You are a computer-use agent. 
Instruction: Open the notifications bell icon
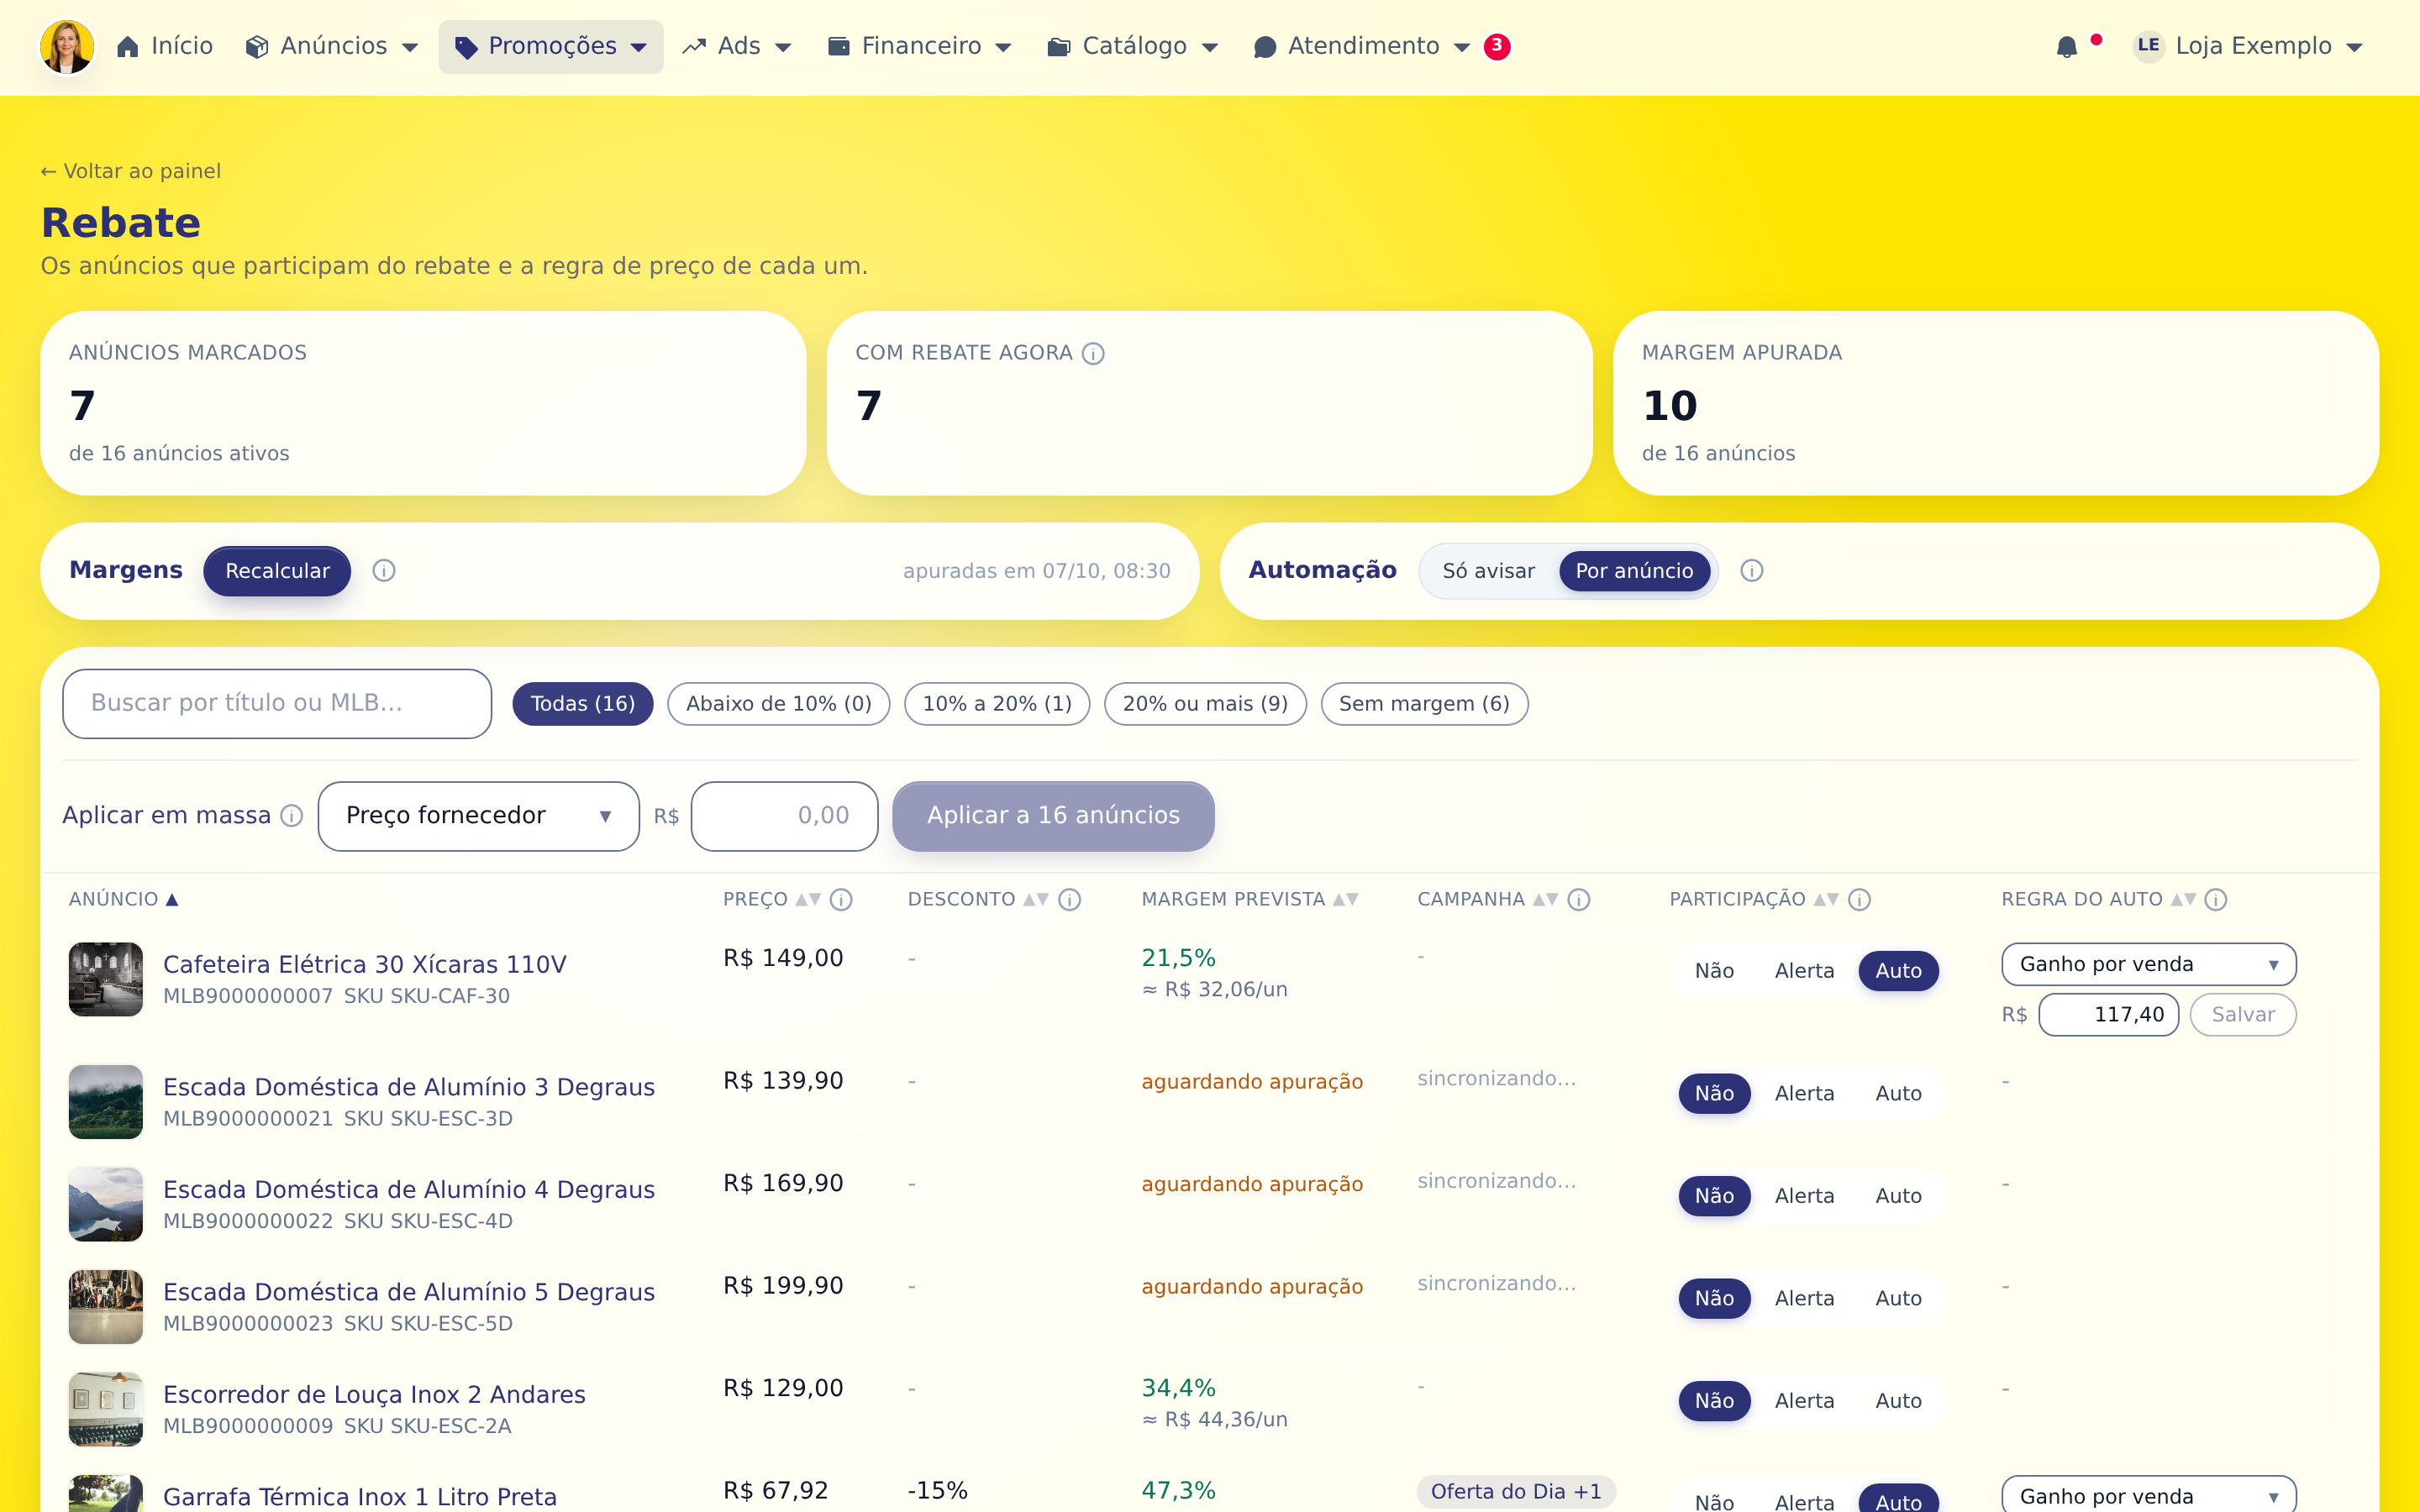click(x=2066, y=47)
